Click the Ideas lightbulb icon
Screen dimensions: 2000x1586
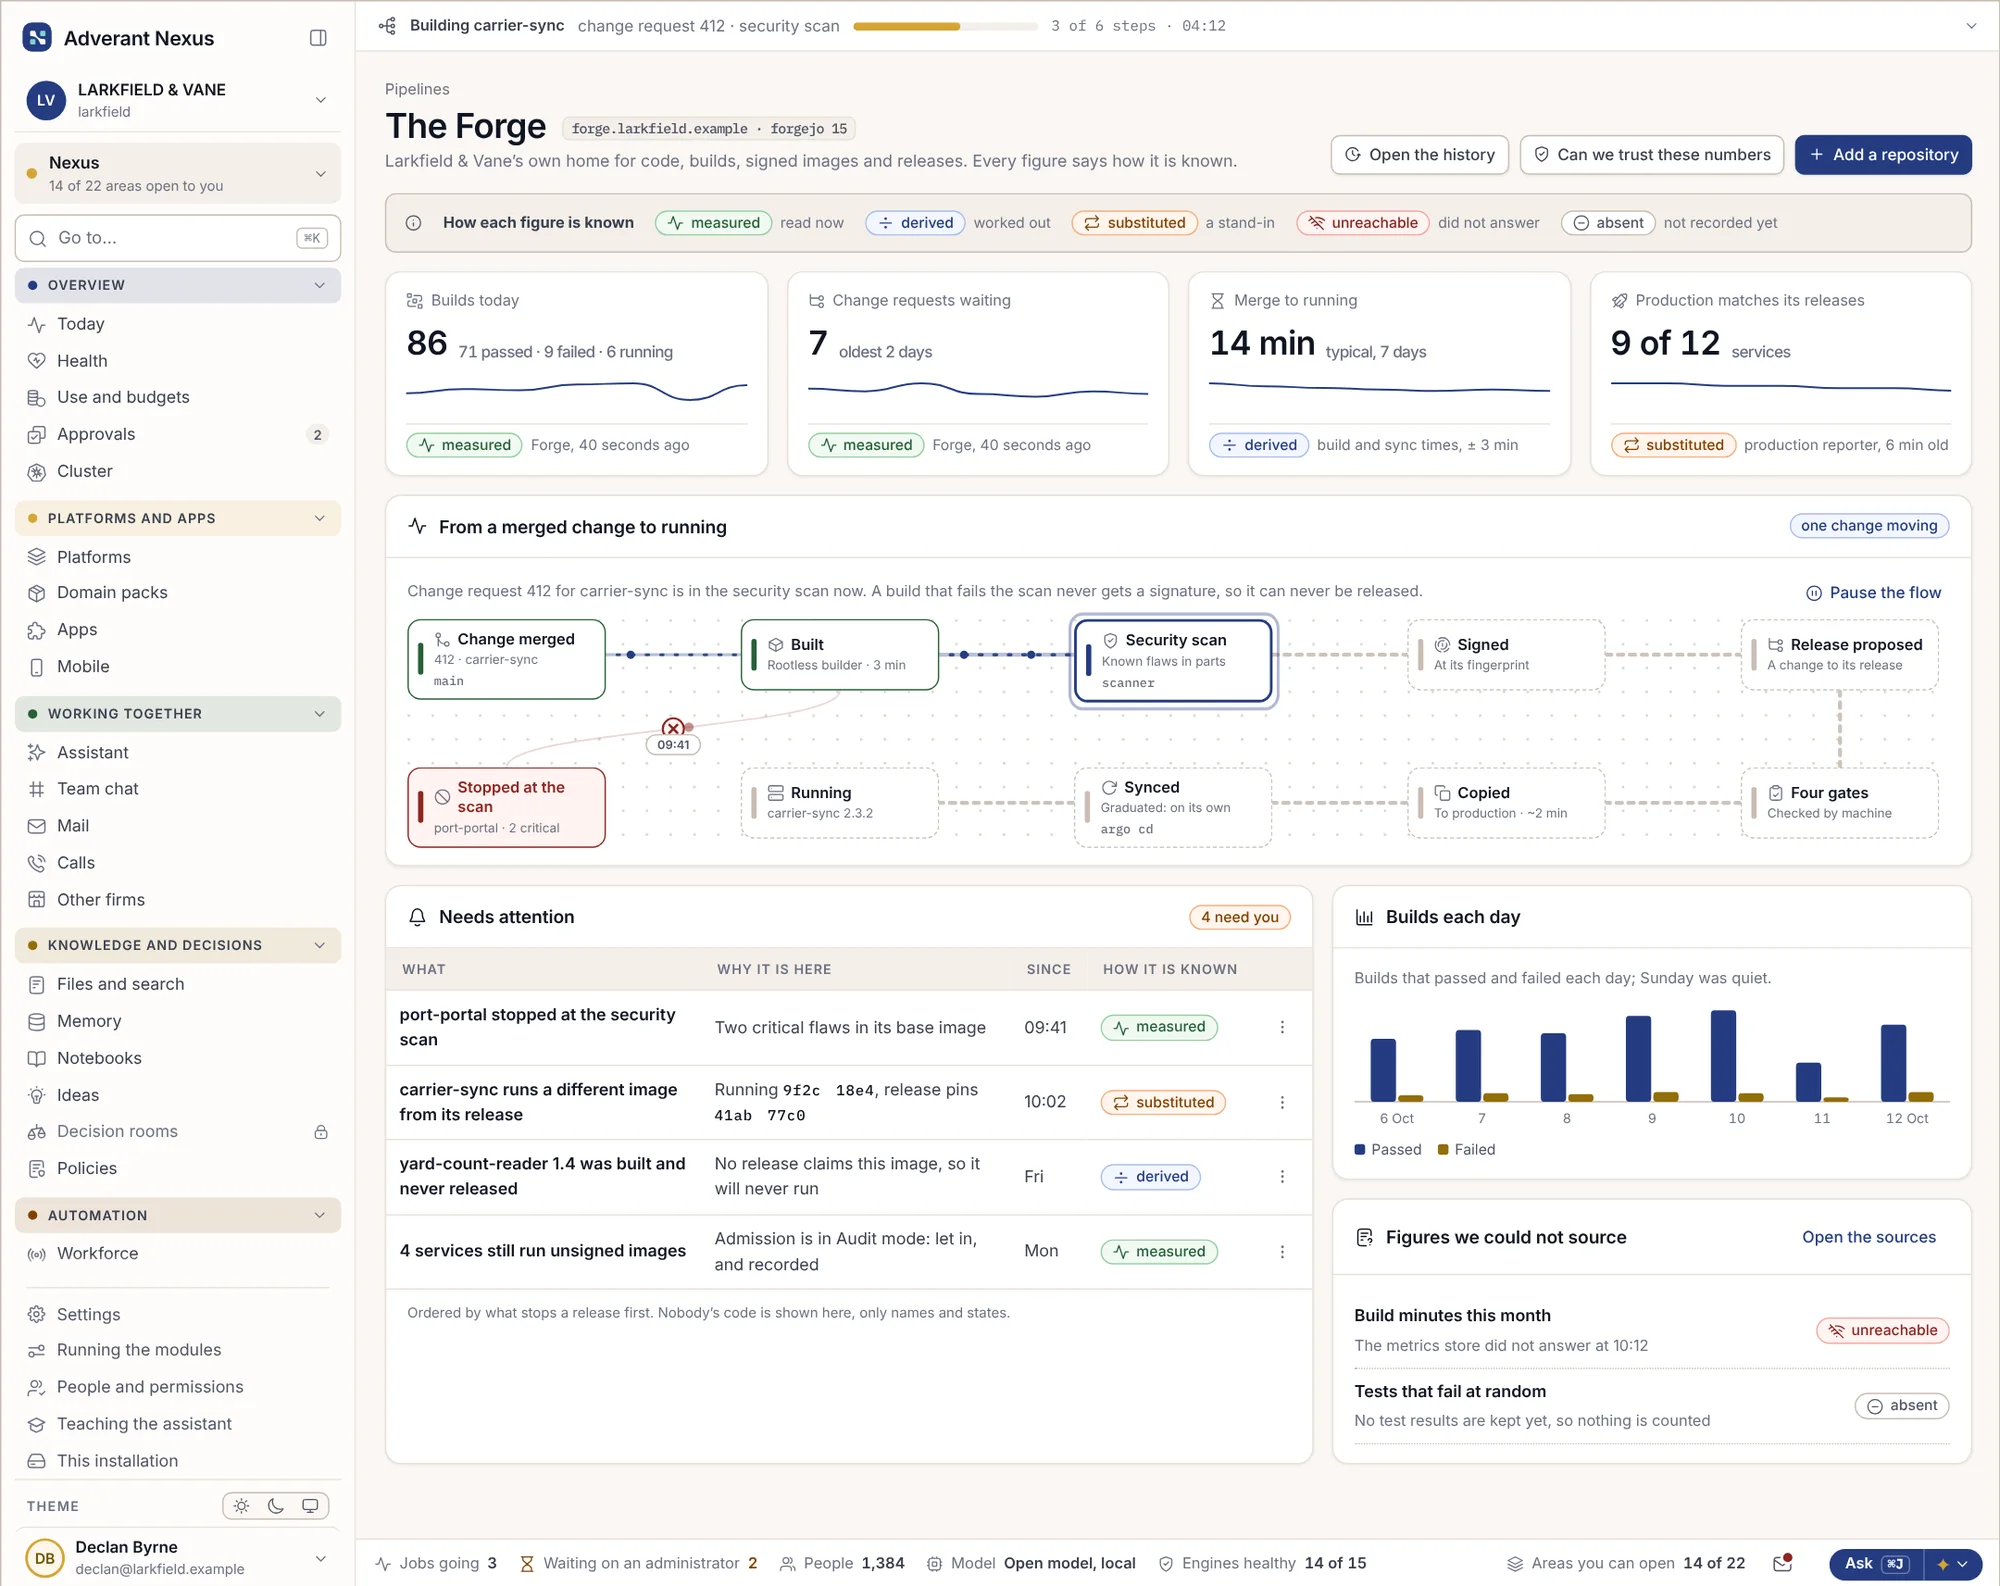click(37, 1095)
